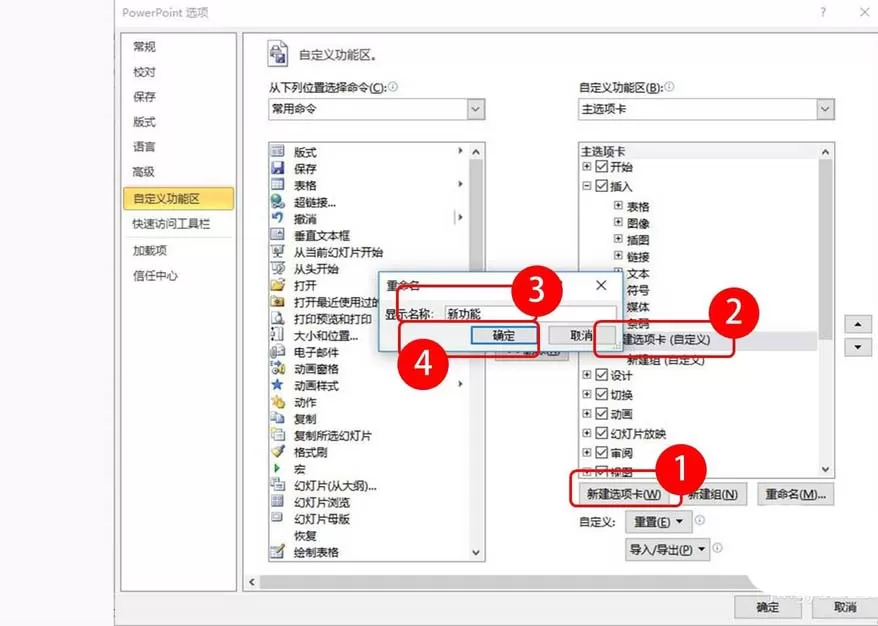Click the 打开 folder icon
The height and width of the screenshot is (626, 878).
coord(278,284)
